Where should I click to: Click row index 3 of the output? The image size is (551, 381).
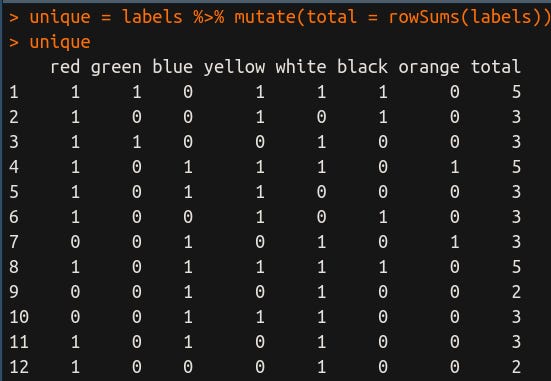[x=14, y=142]
